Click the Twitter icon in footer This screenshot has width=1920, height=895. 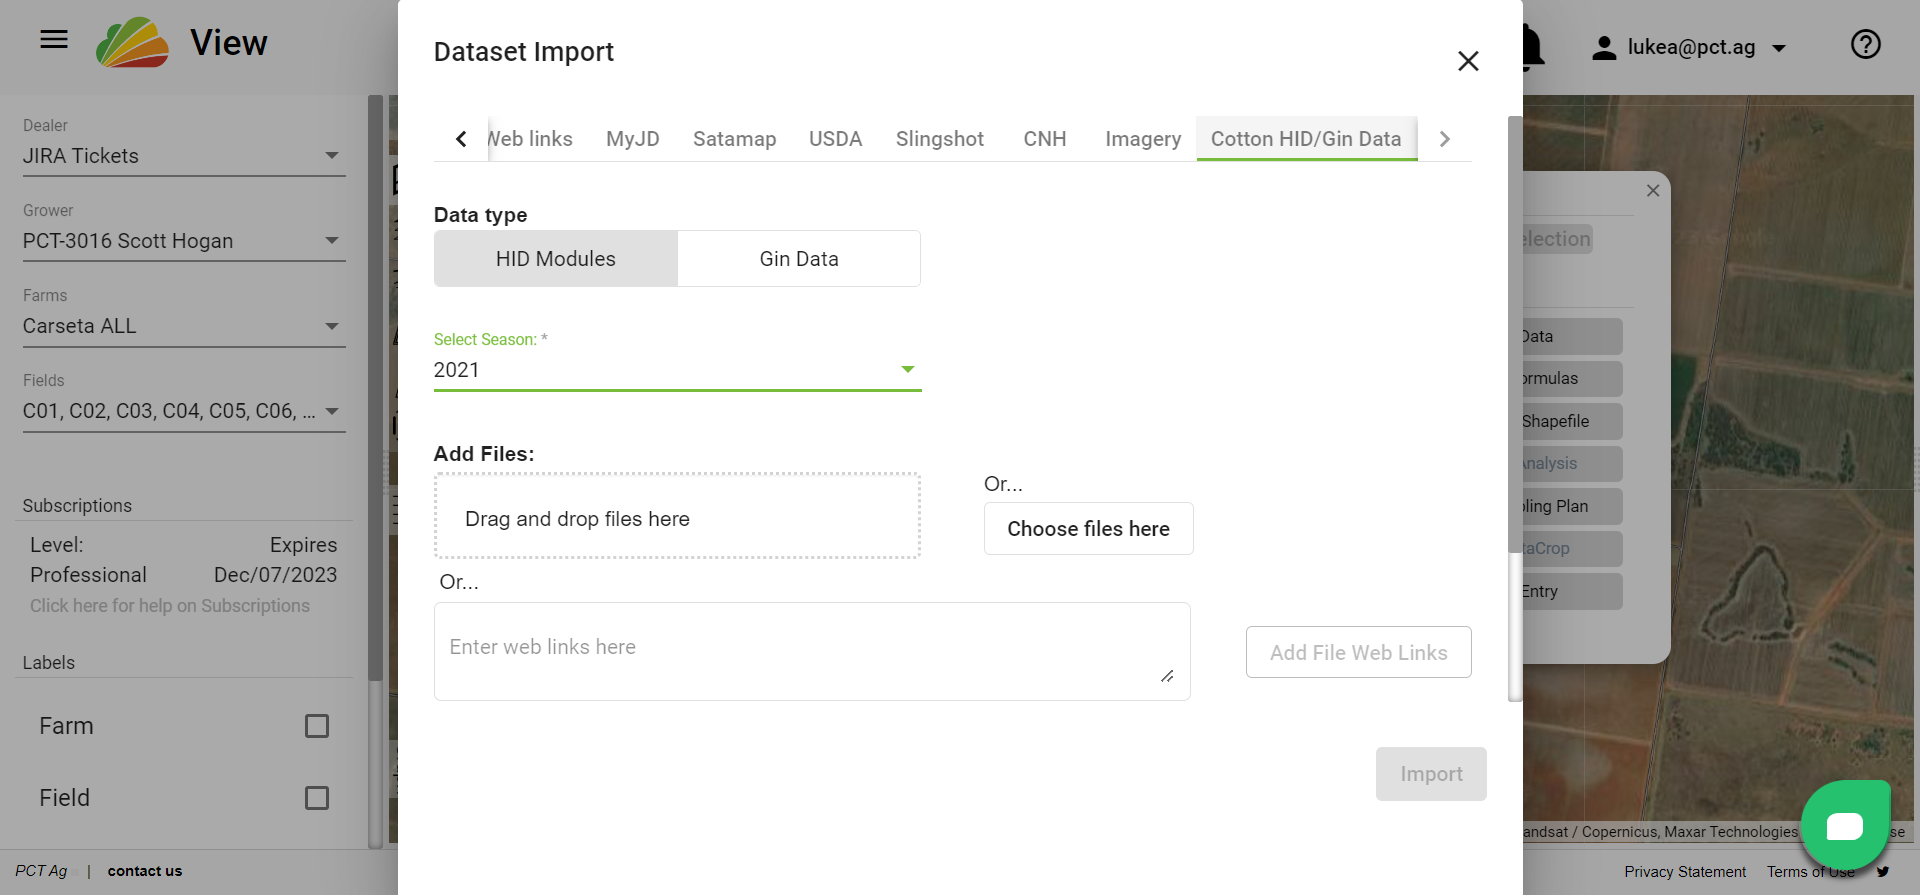point(1883,871)
